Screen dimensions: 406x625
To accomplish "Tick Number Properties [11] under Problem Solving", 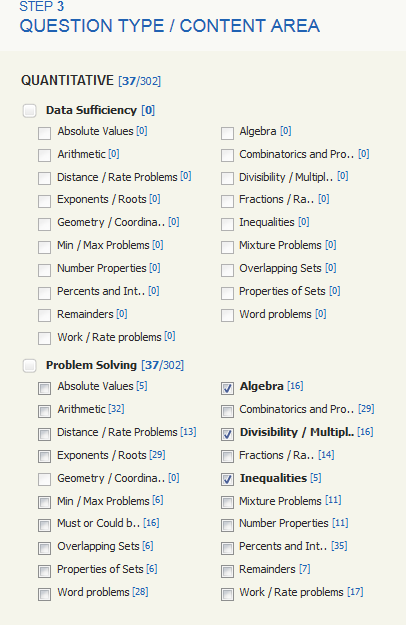I will 227,525.
